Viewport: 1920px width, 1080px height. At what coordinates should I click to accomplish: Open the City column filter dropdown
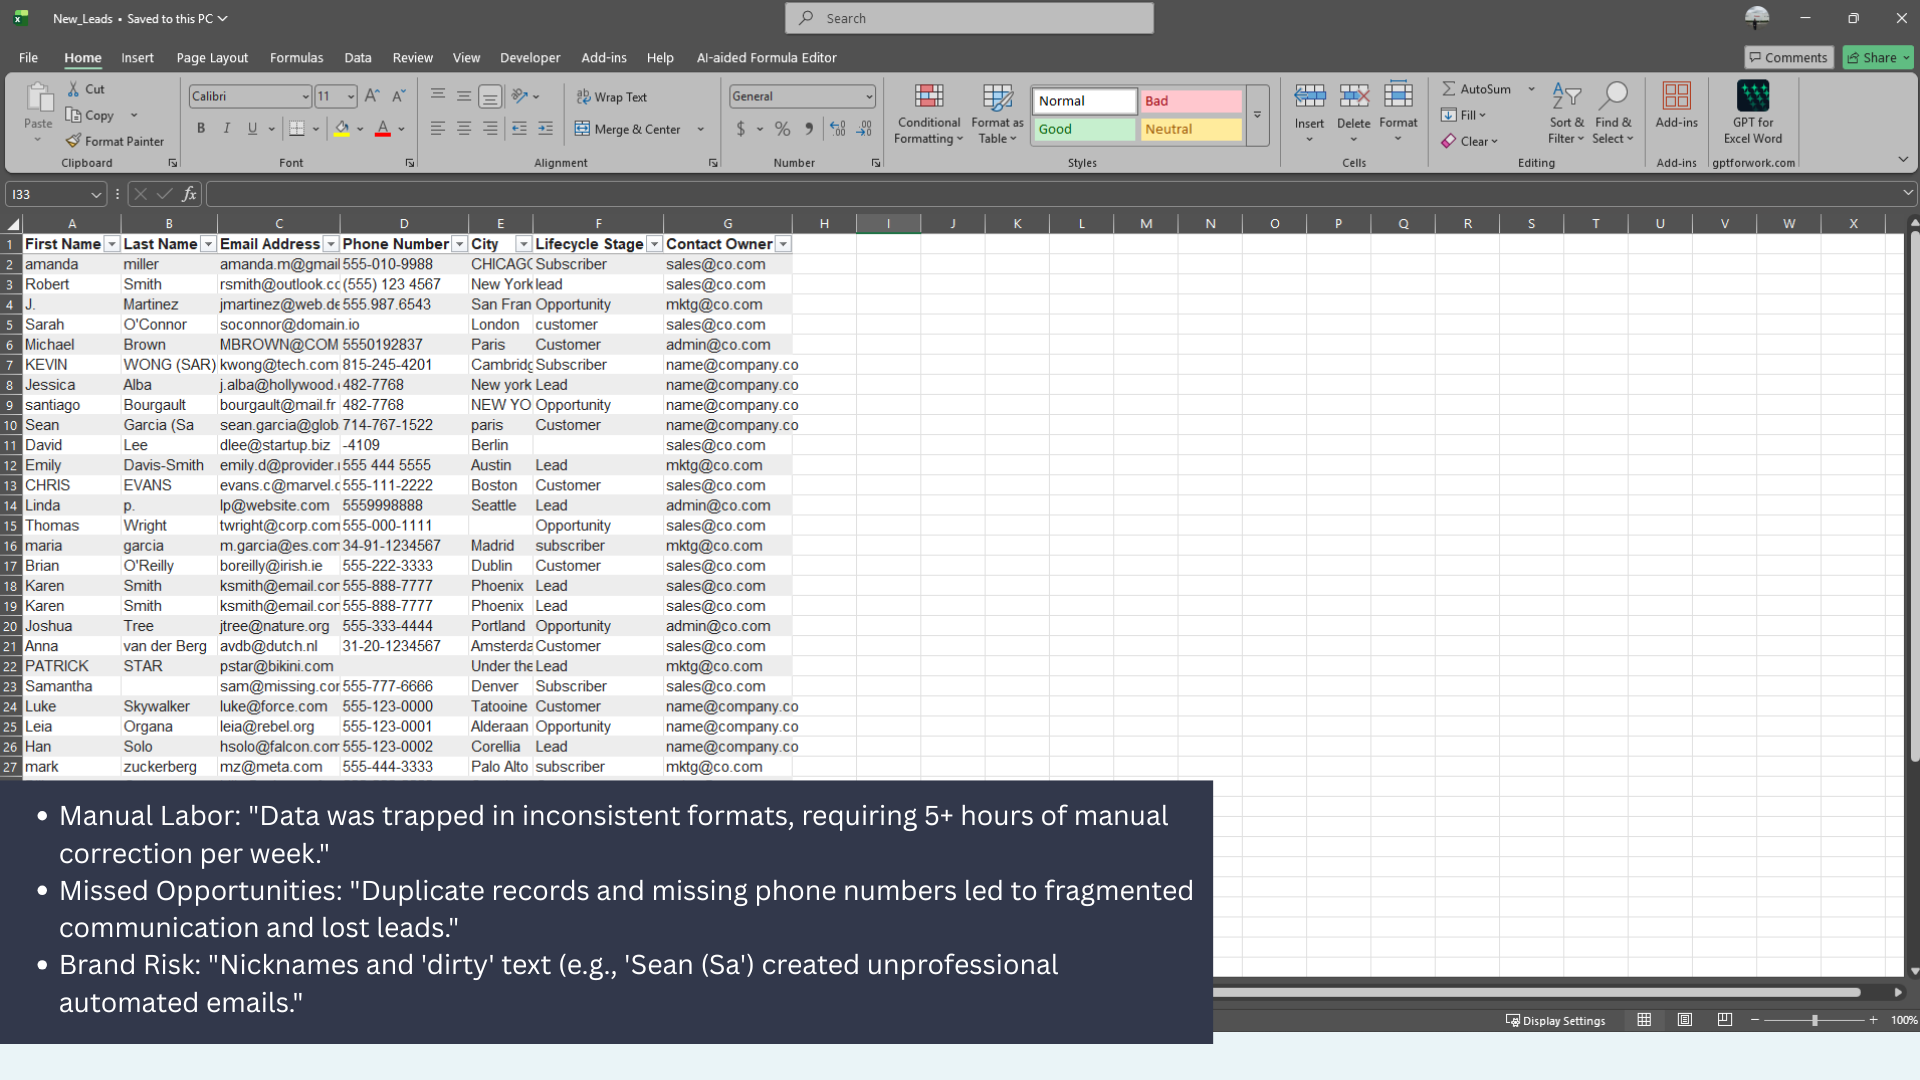pyautogui.click(x=523, y=244)
